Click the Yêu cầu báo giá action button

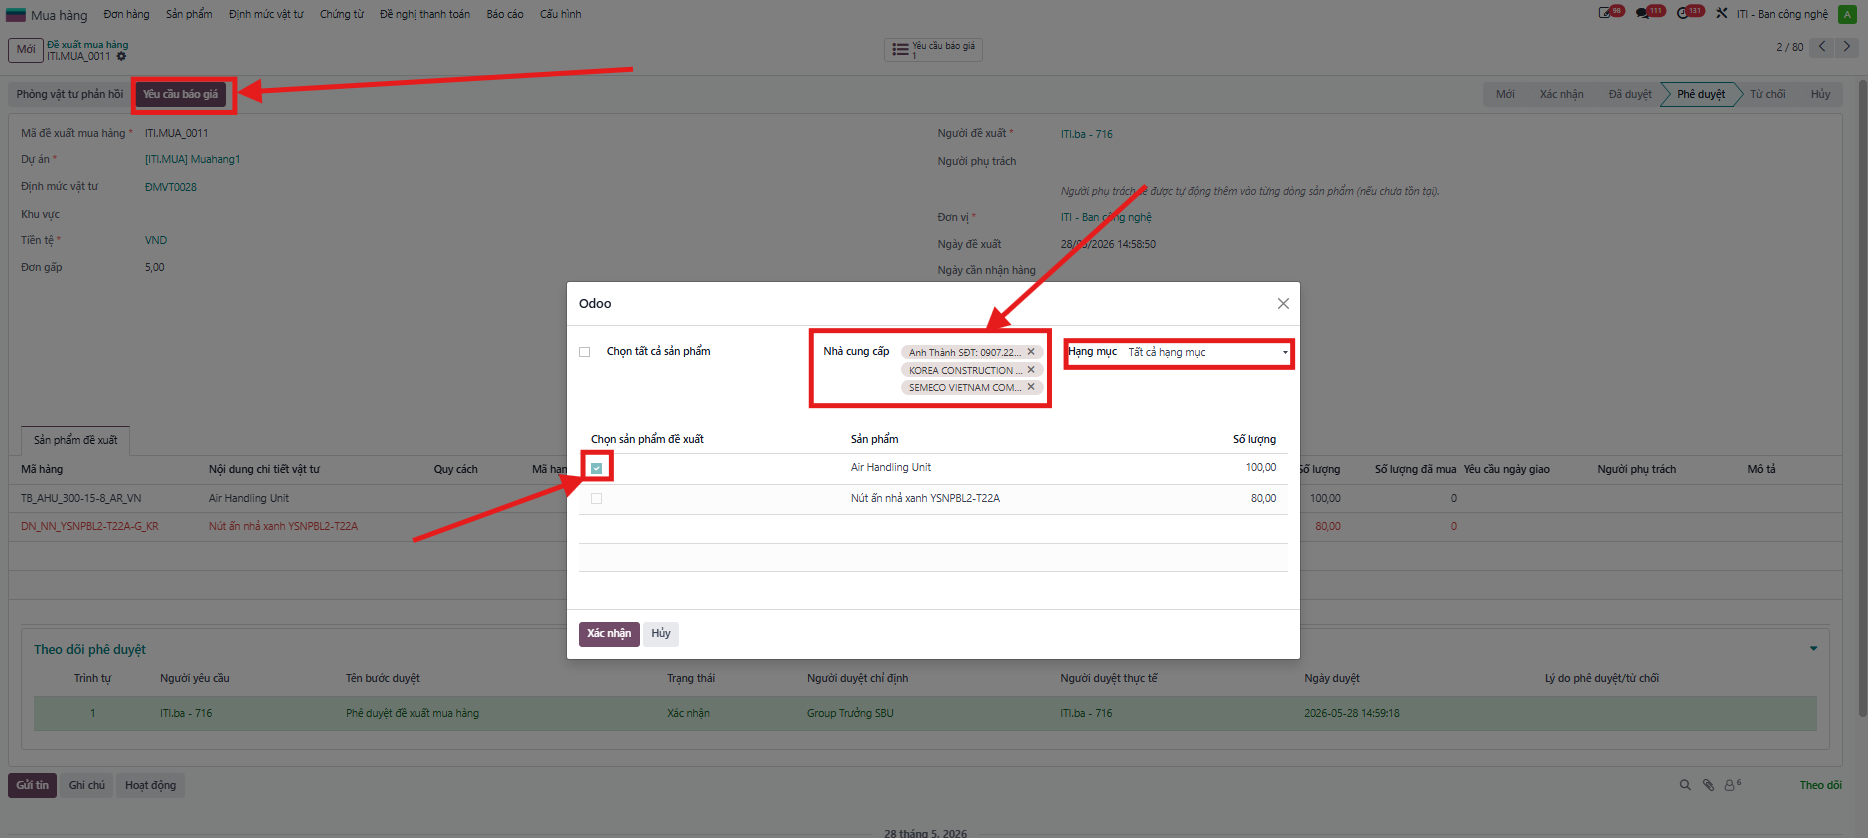[x=180, y=94]
